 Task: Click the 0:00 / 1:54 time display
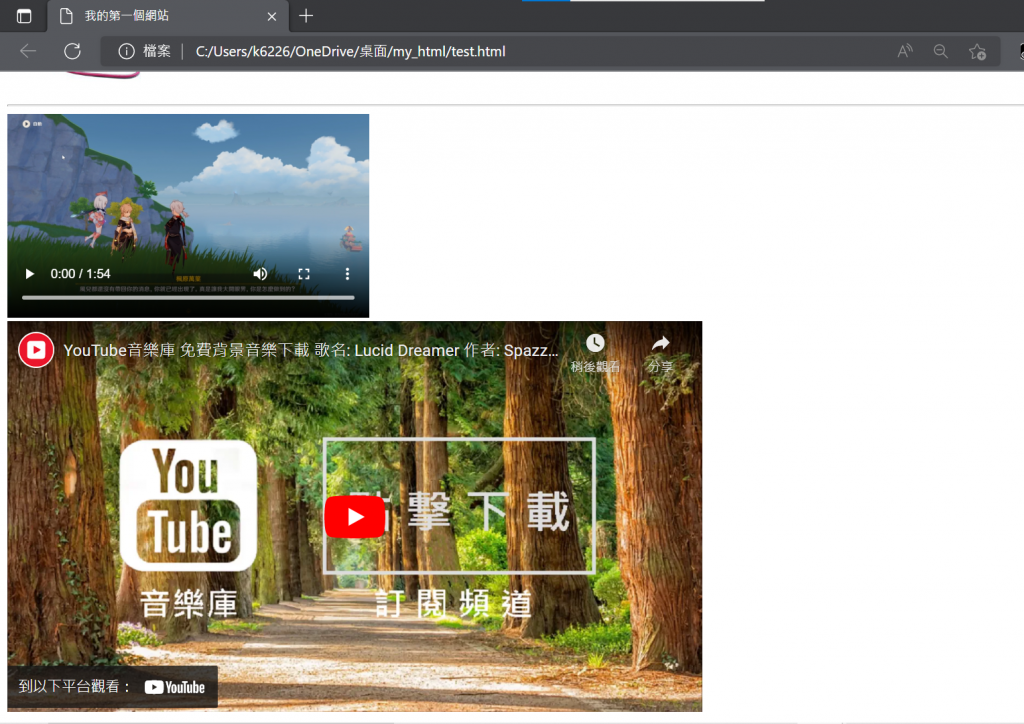coord(80,274)
